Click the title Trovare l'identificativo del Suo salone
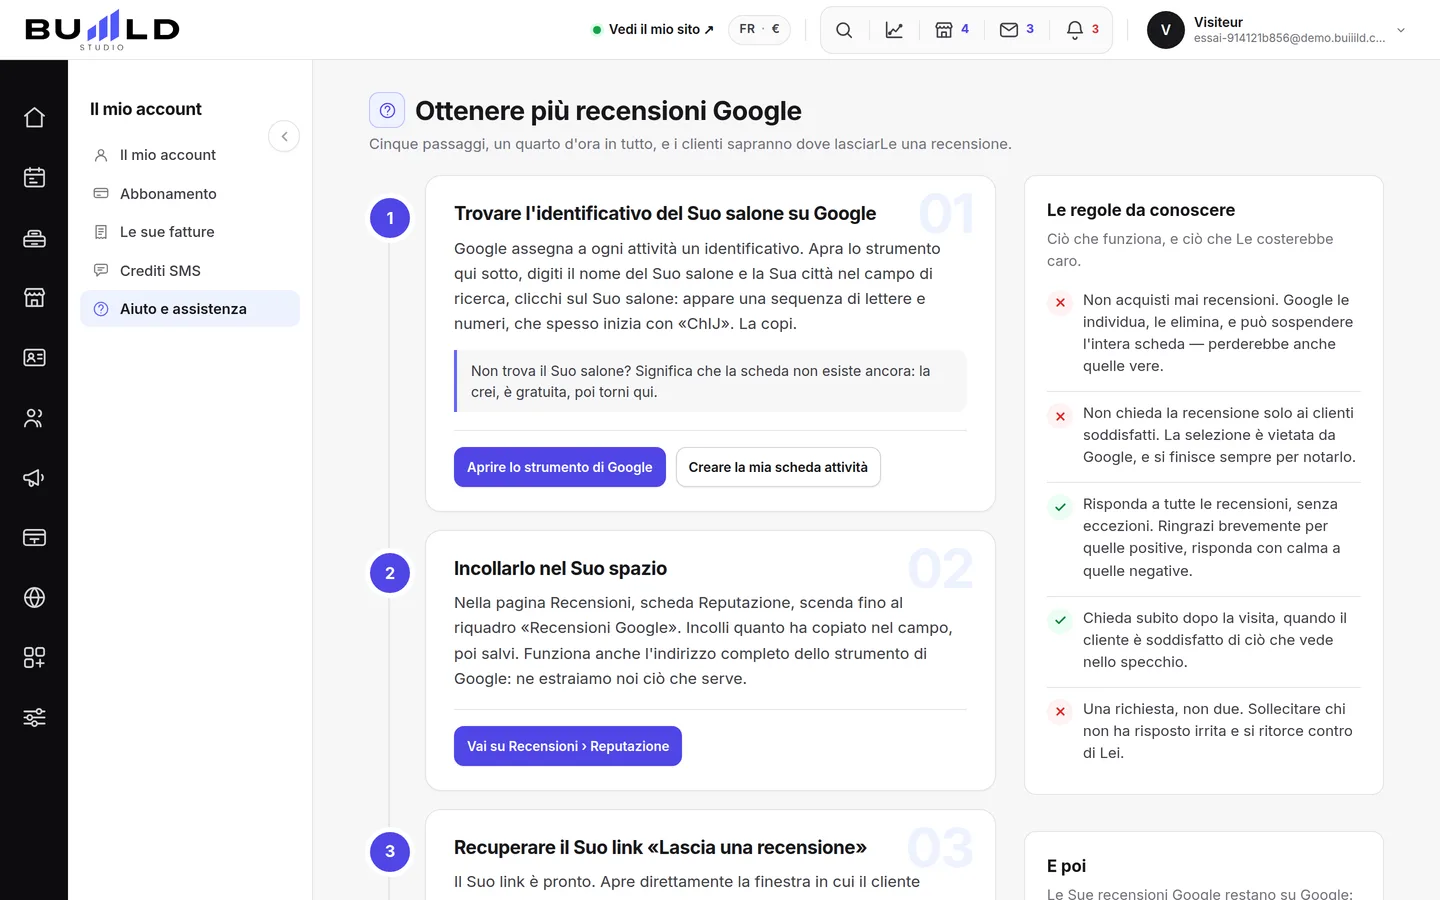 coord(665,213)
